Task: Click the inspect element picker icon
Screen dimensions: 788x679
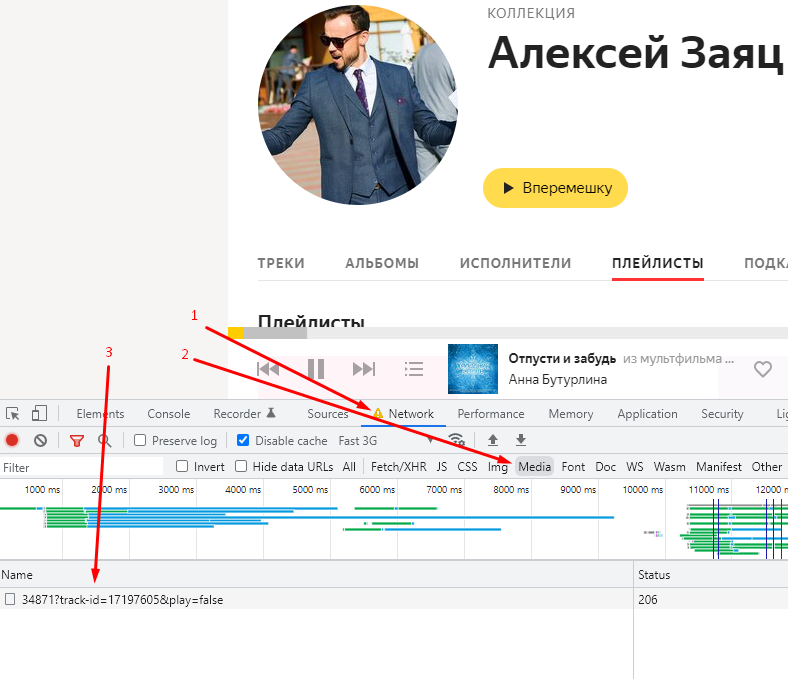Action: tap(13, 414)
